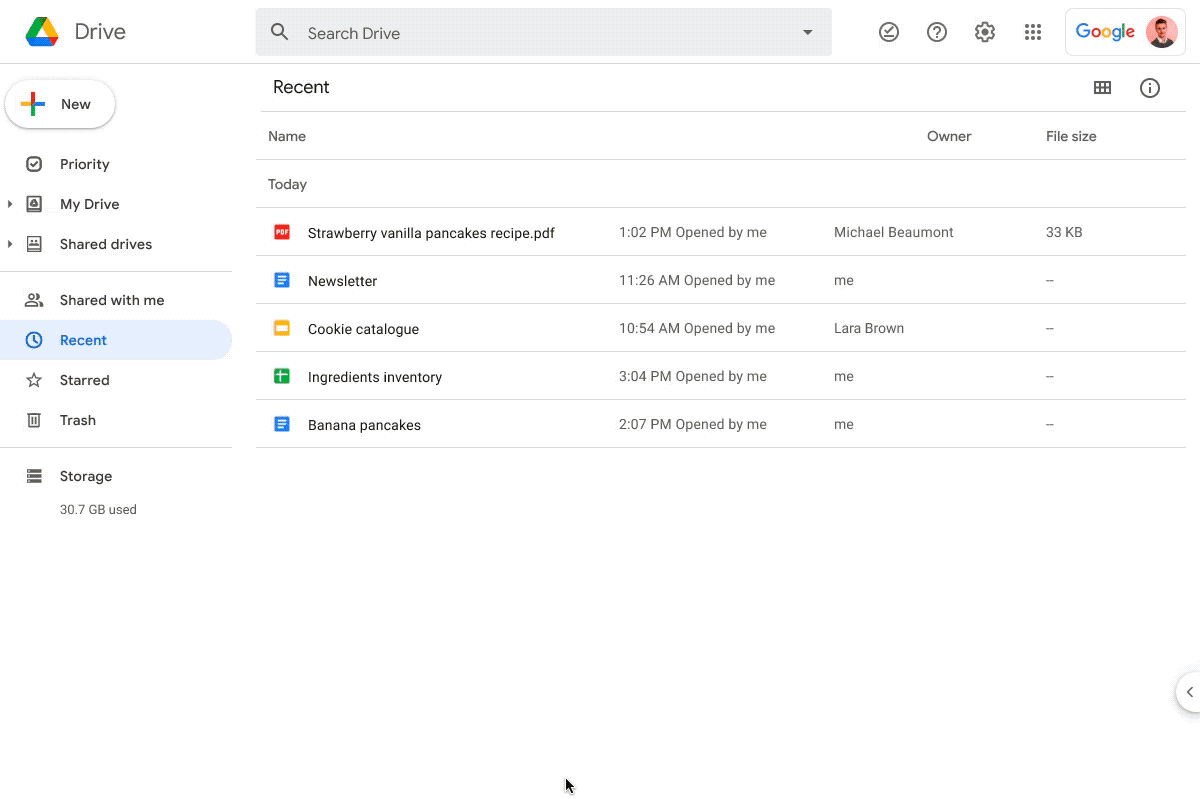Screen dimensions: 1200x799
Task: Switch to grid layout view
Action: [1102, 88]
